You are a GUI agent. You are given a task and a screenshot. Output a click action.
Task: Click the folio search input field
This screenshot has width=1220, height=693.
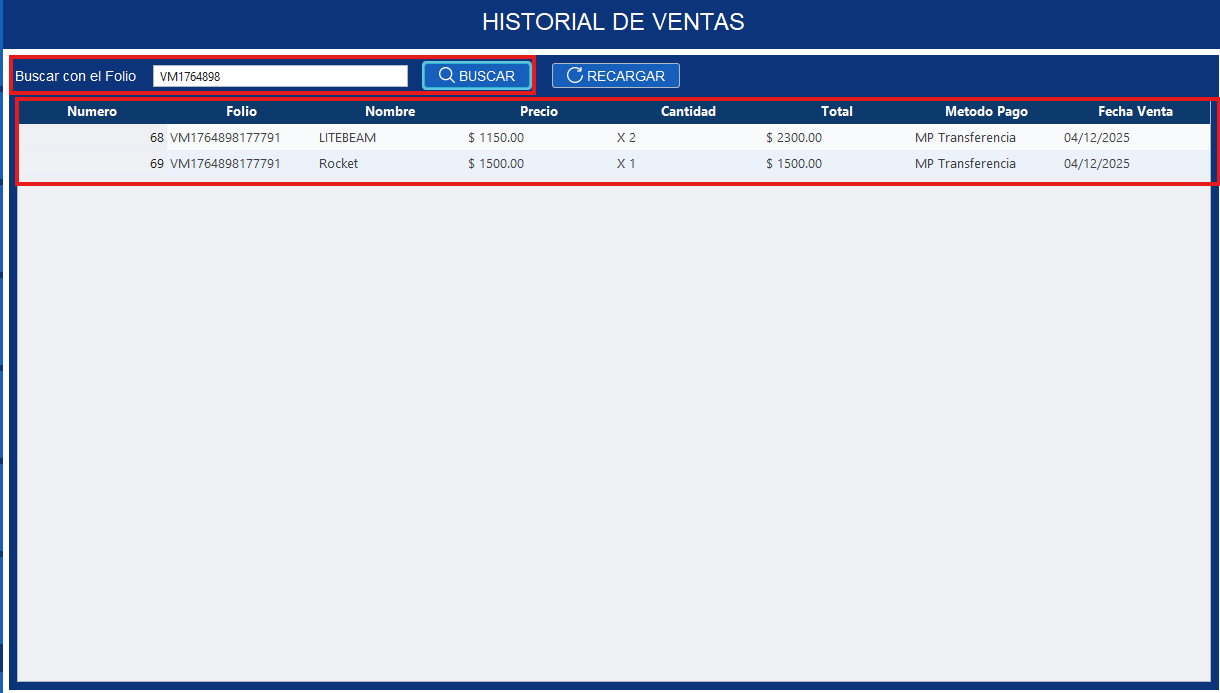tap(280, 75)
